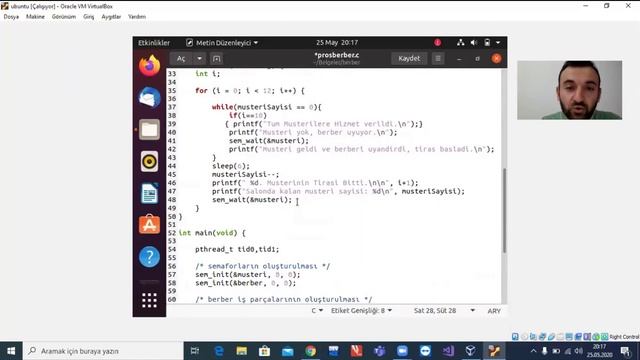Open VirtualBox Görünüm menu

[x=64, y=17]
